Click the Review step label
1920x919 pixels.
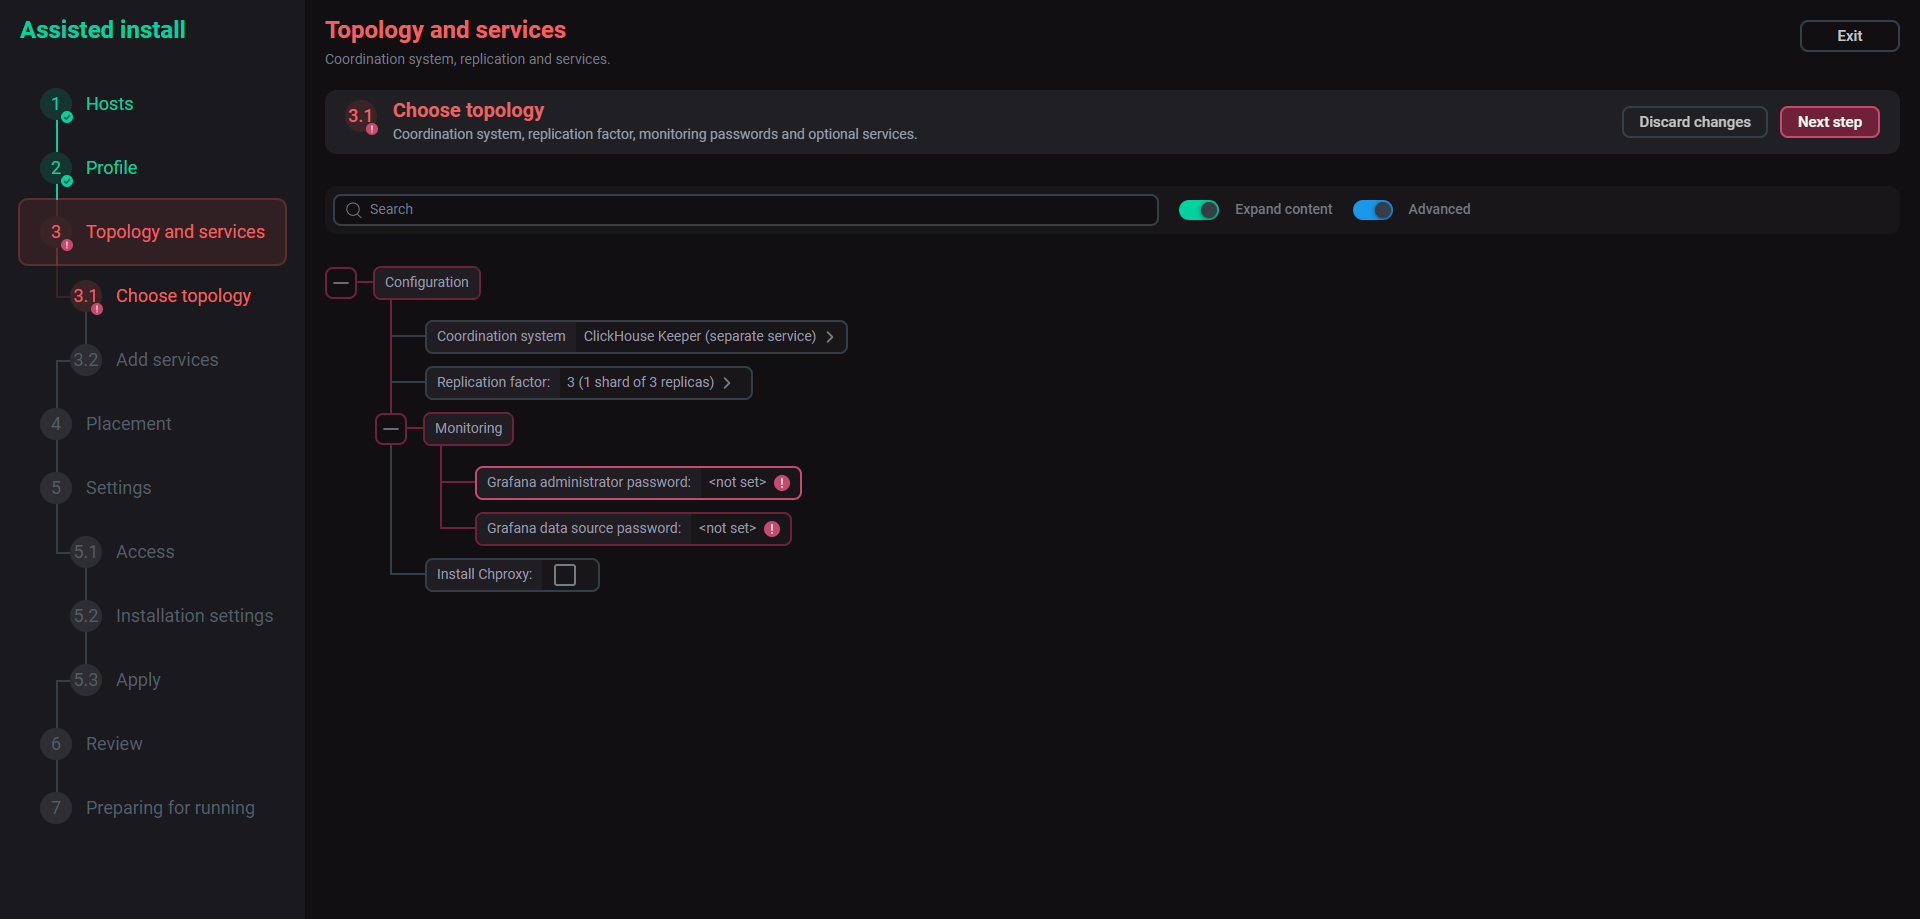tap(114, 744)
